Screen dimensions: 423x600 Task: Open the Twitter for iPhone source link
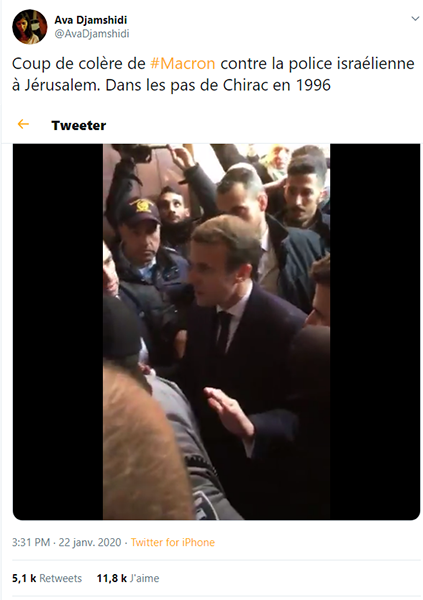pyautogui.click(x=173, y=542)
